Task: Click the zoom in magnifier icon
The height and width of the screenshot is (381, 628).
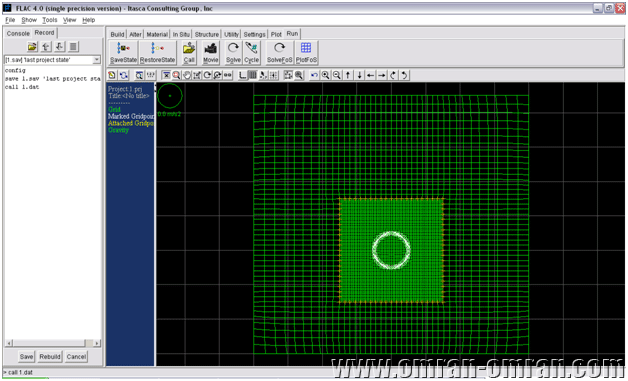Action: [326, 75]
